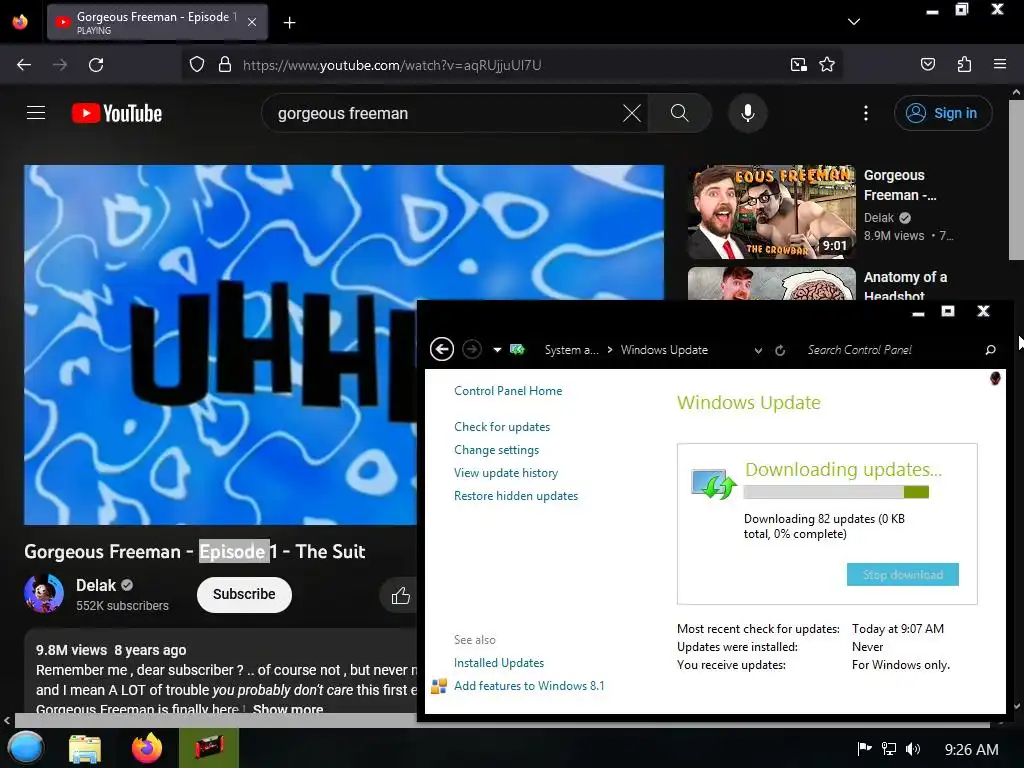Refresh the Windows Update window
Viewport: 1024px width, 768px height.
[x=780, y=351]
